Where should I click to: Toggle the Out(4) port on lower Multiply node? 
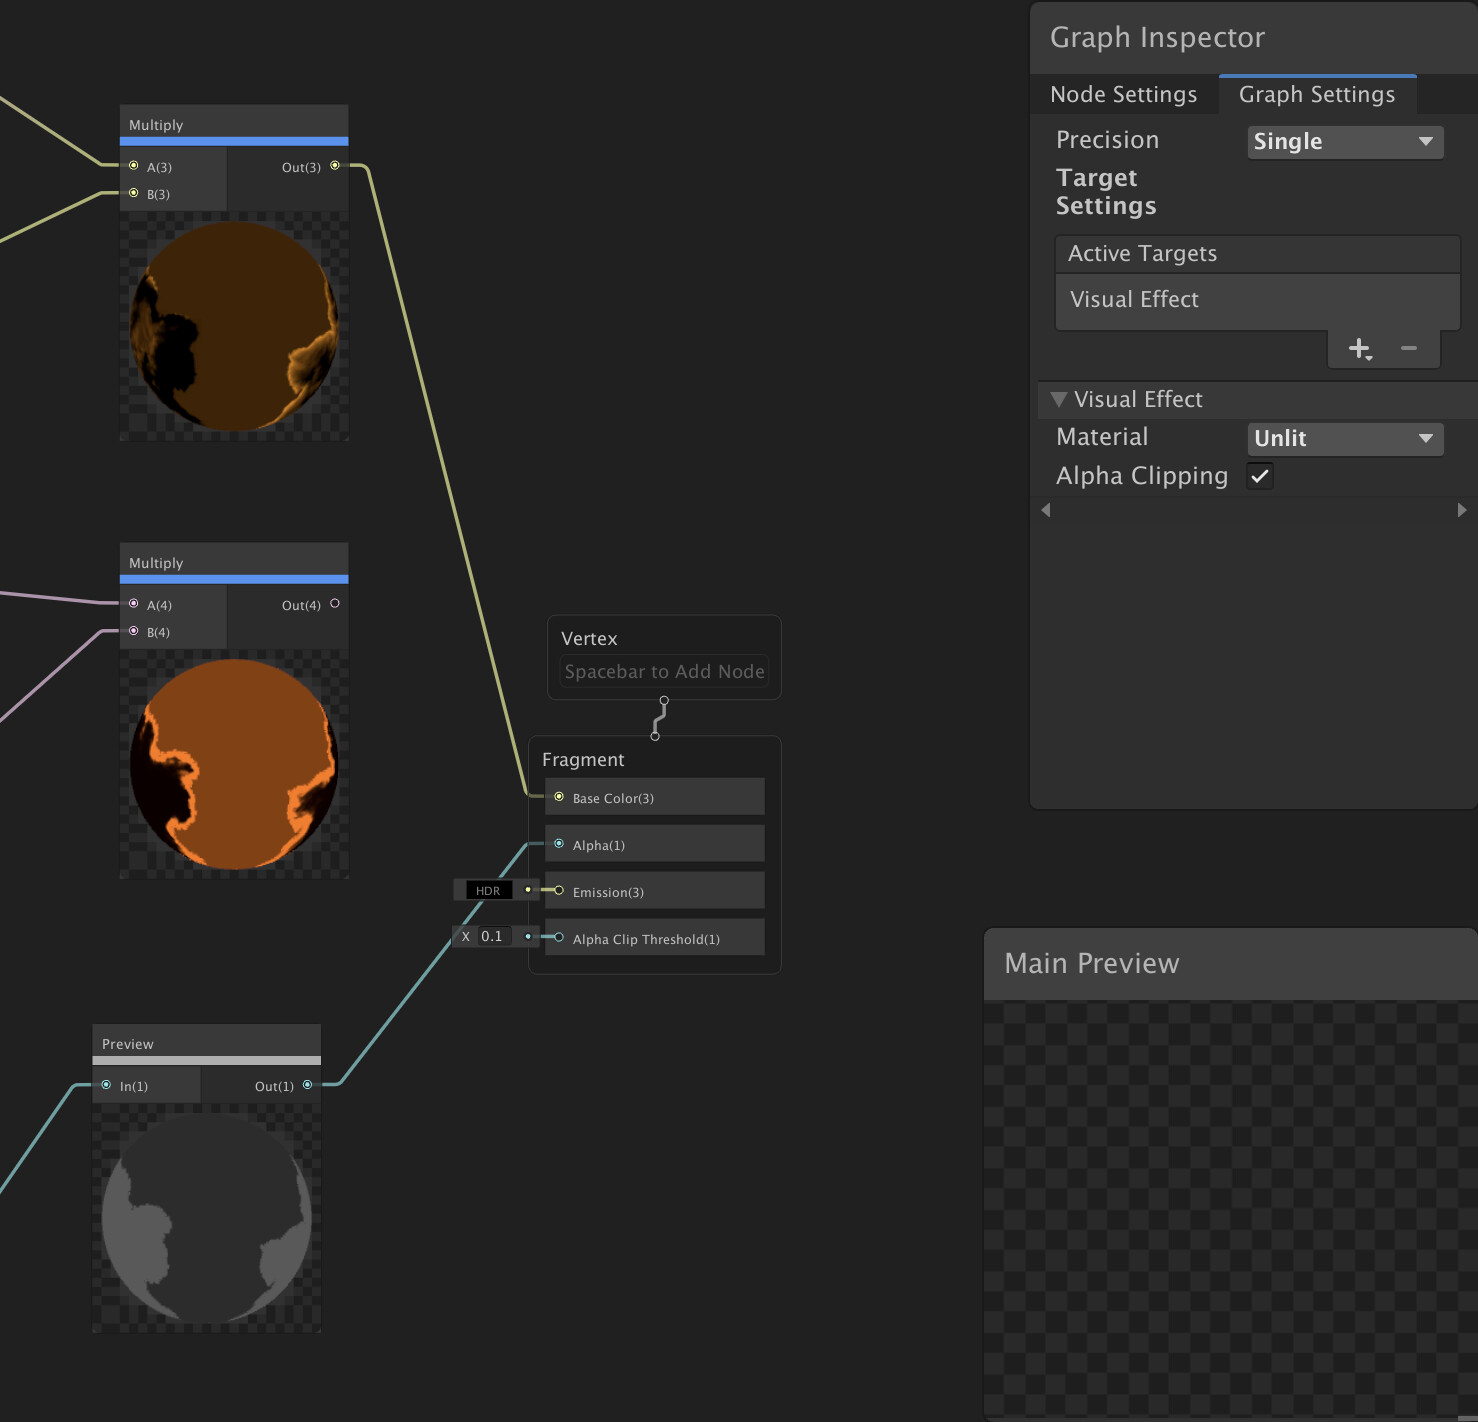tap(335, 603)
